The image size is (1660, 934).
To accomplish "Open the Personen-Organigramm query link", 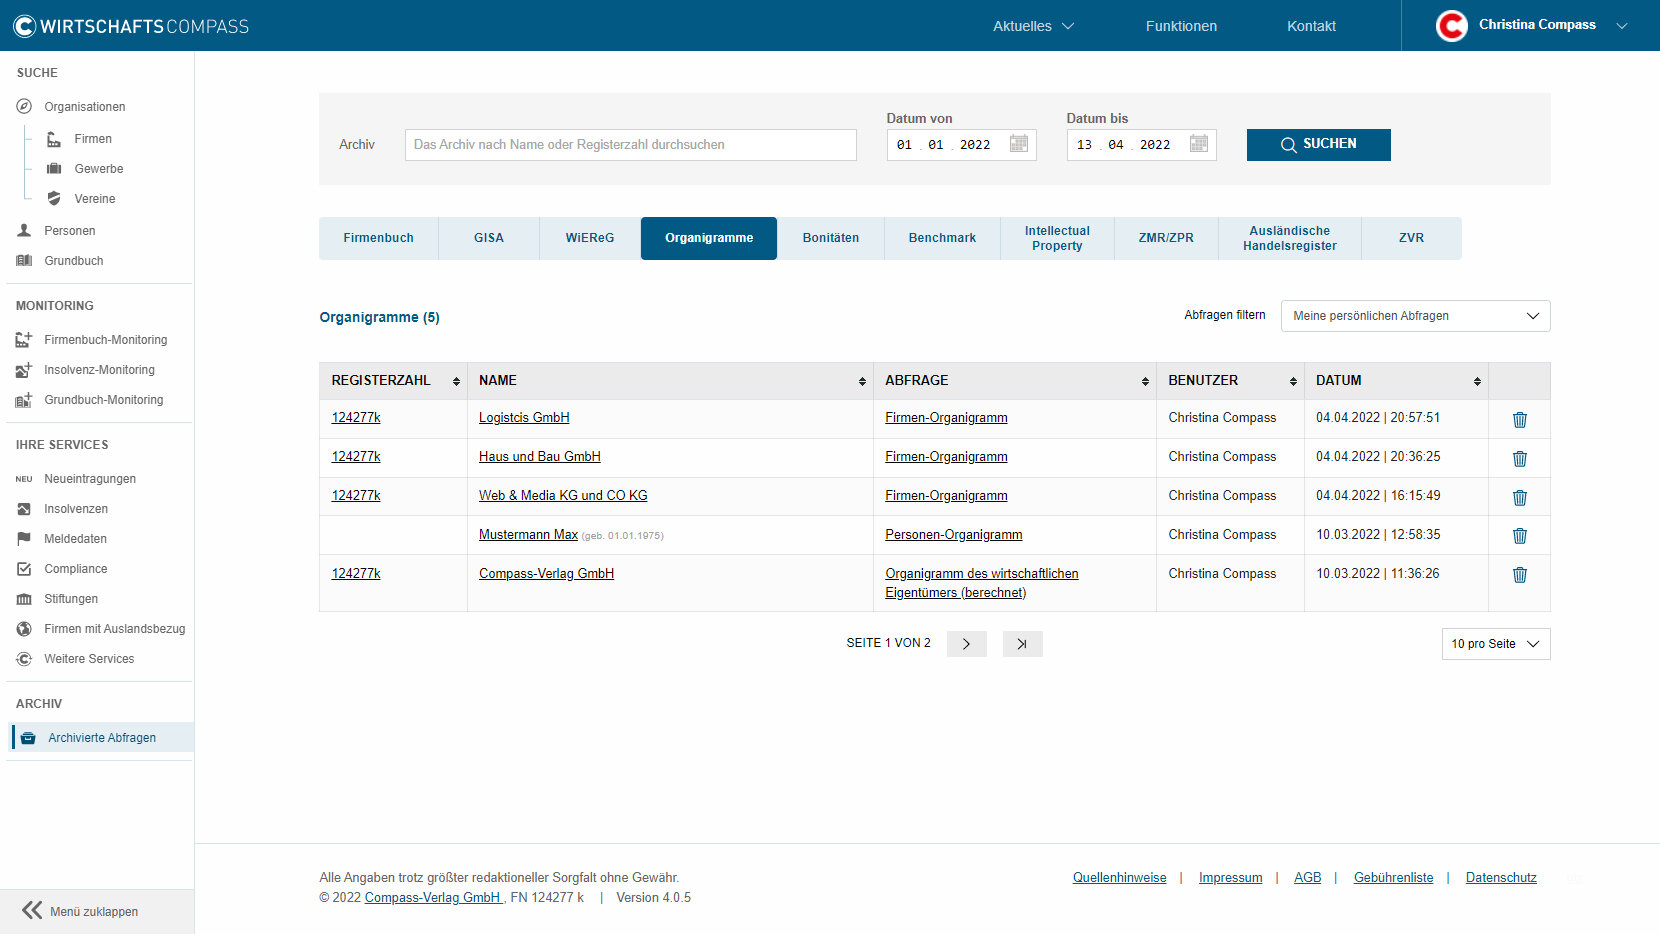I will click(x=953, y=535).
